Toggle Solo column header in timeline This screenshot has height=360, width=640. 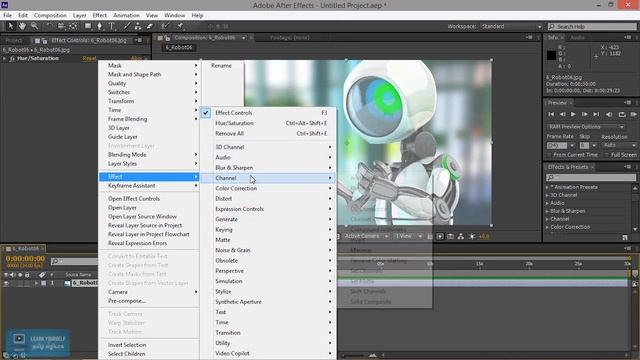coord(20,275)
